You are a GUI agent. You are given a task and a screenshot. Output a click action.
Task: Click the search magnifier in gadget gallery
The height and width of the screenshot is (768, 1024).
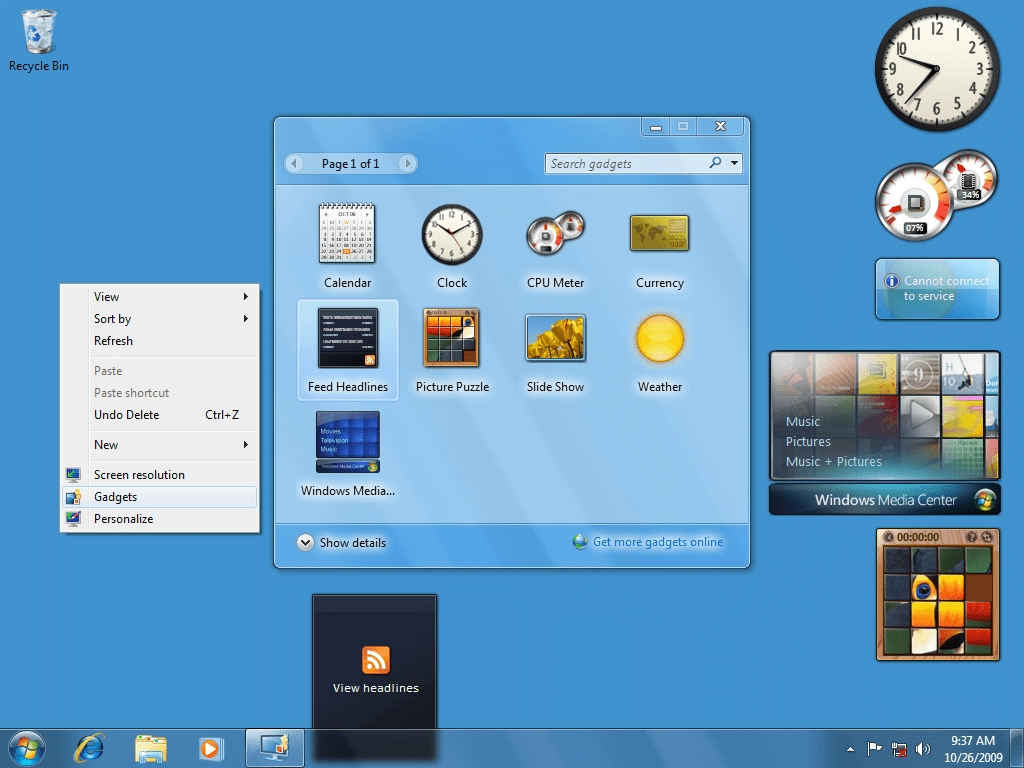coord(716,163)
